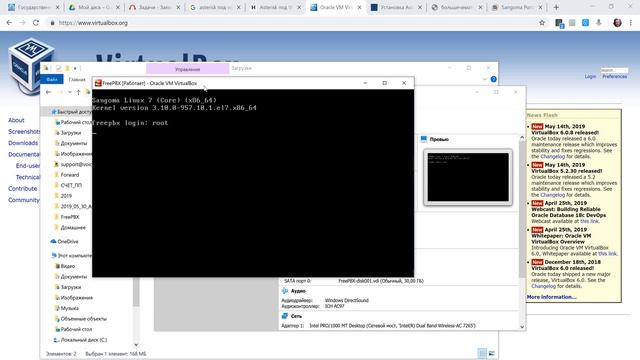Click the Login link on VirtualBox site
640x360 pixels.
[590, 76]
